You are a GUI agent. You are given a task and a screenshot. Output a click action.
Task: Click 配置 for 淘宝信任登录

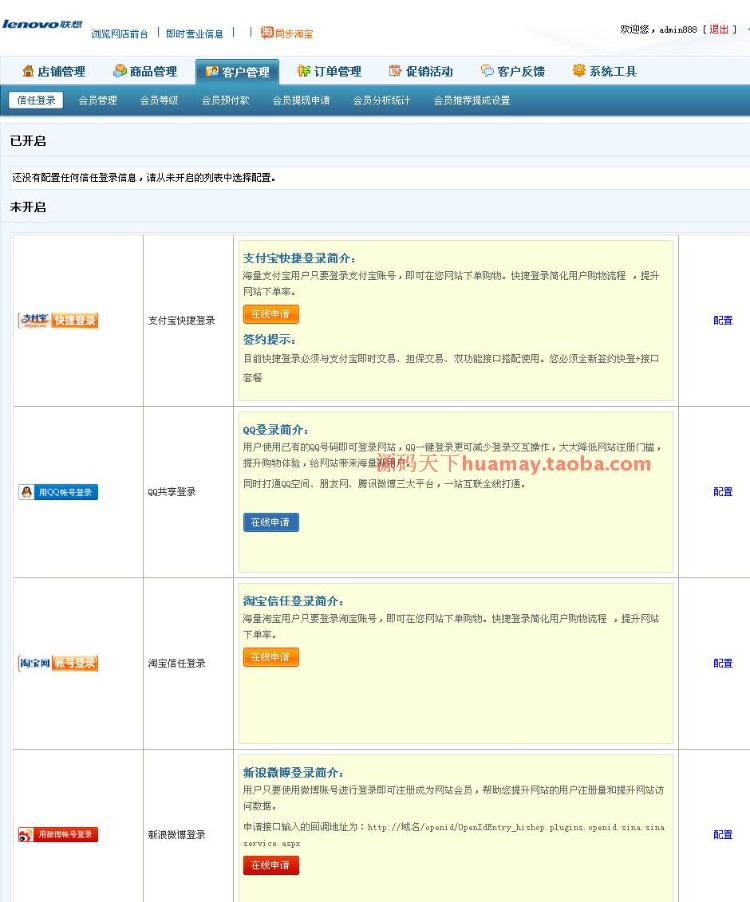point(723,663)
